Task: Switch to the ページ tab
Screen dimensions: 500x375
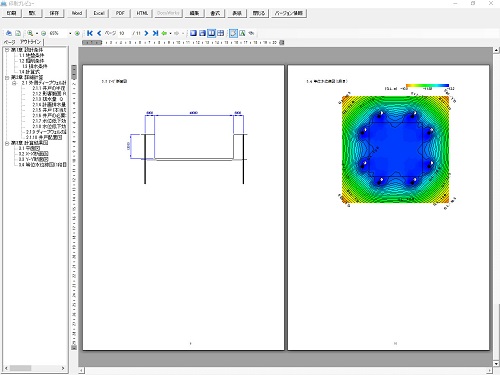Action: (x=9, y=42)
